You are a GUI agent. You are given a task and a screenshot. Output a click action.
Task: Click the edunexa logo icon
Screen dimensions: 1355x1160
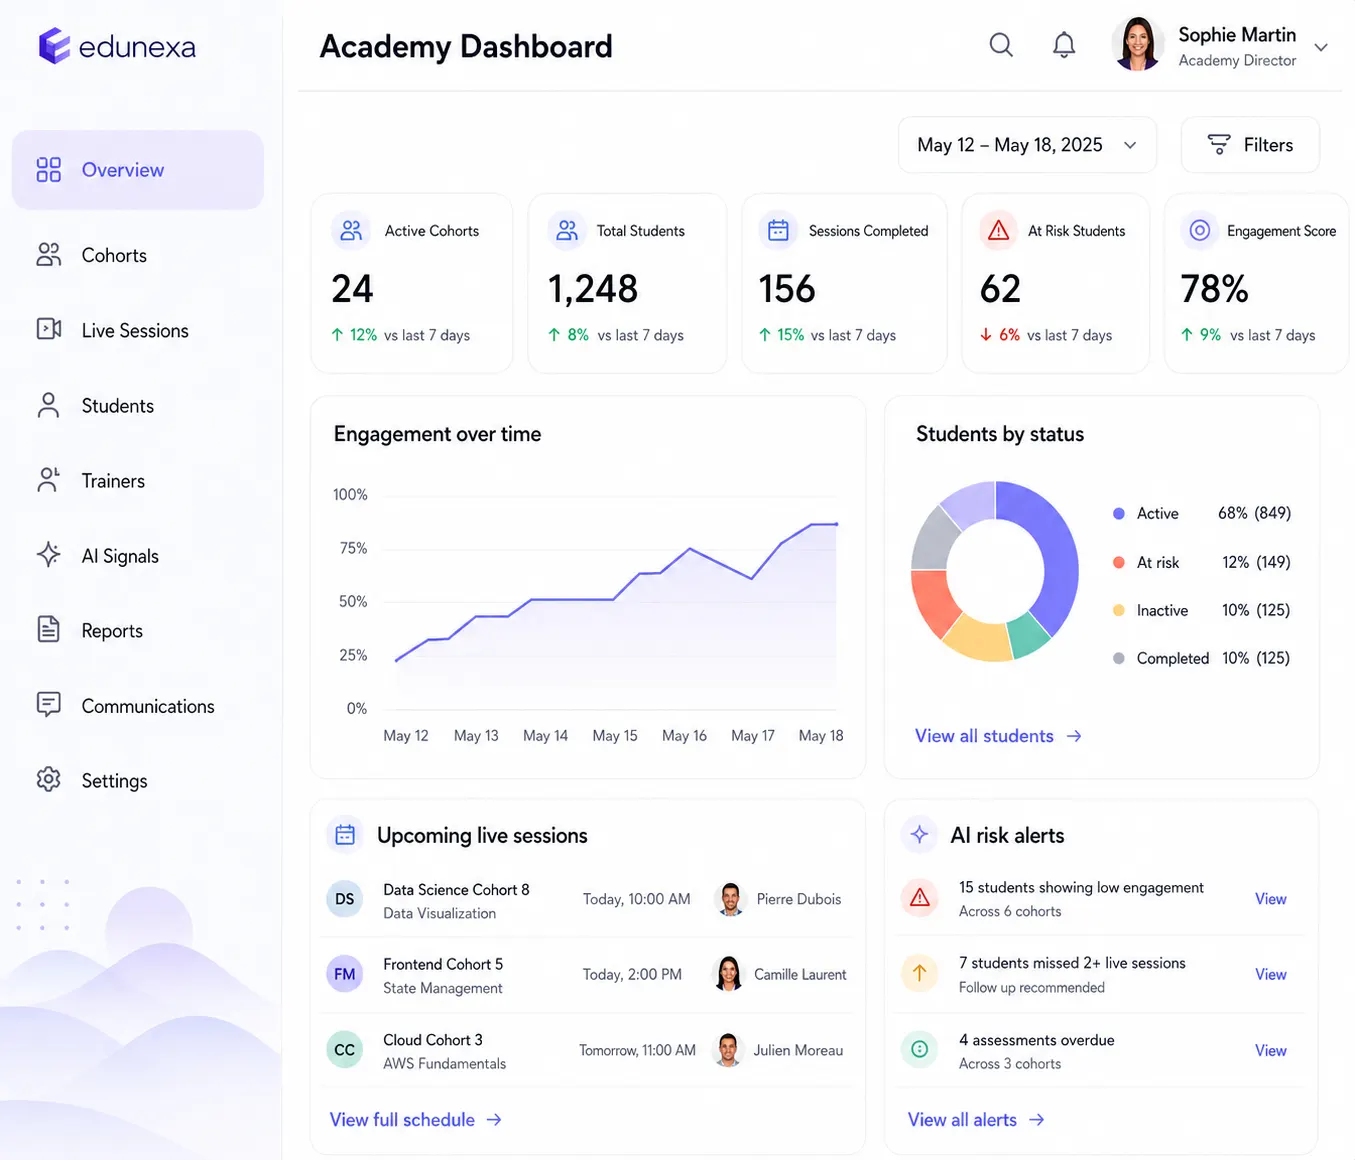pyautogui.click(x=54, y=46)
